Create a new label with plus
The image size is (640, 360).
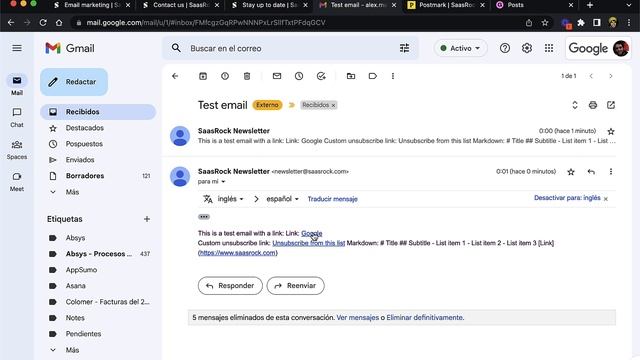[x=147, y=219]
